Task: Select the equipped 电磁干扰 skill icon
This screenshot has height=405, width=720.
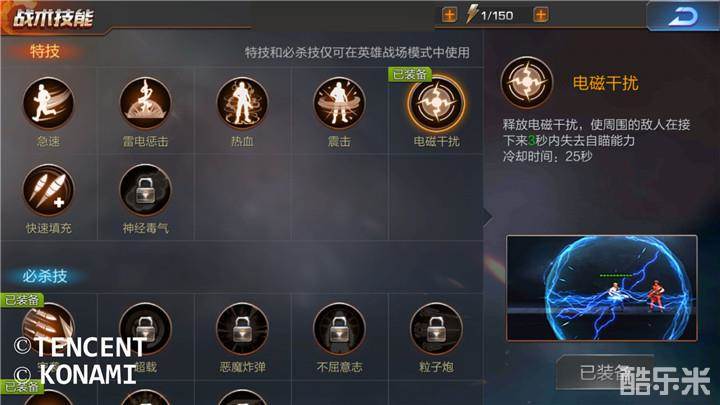Action: [x=436, y=103]
